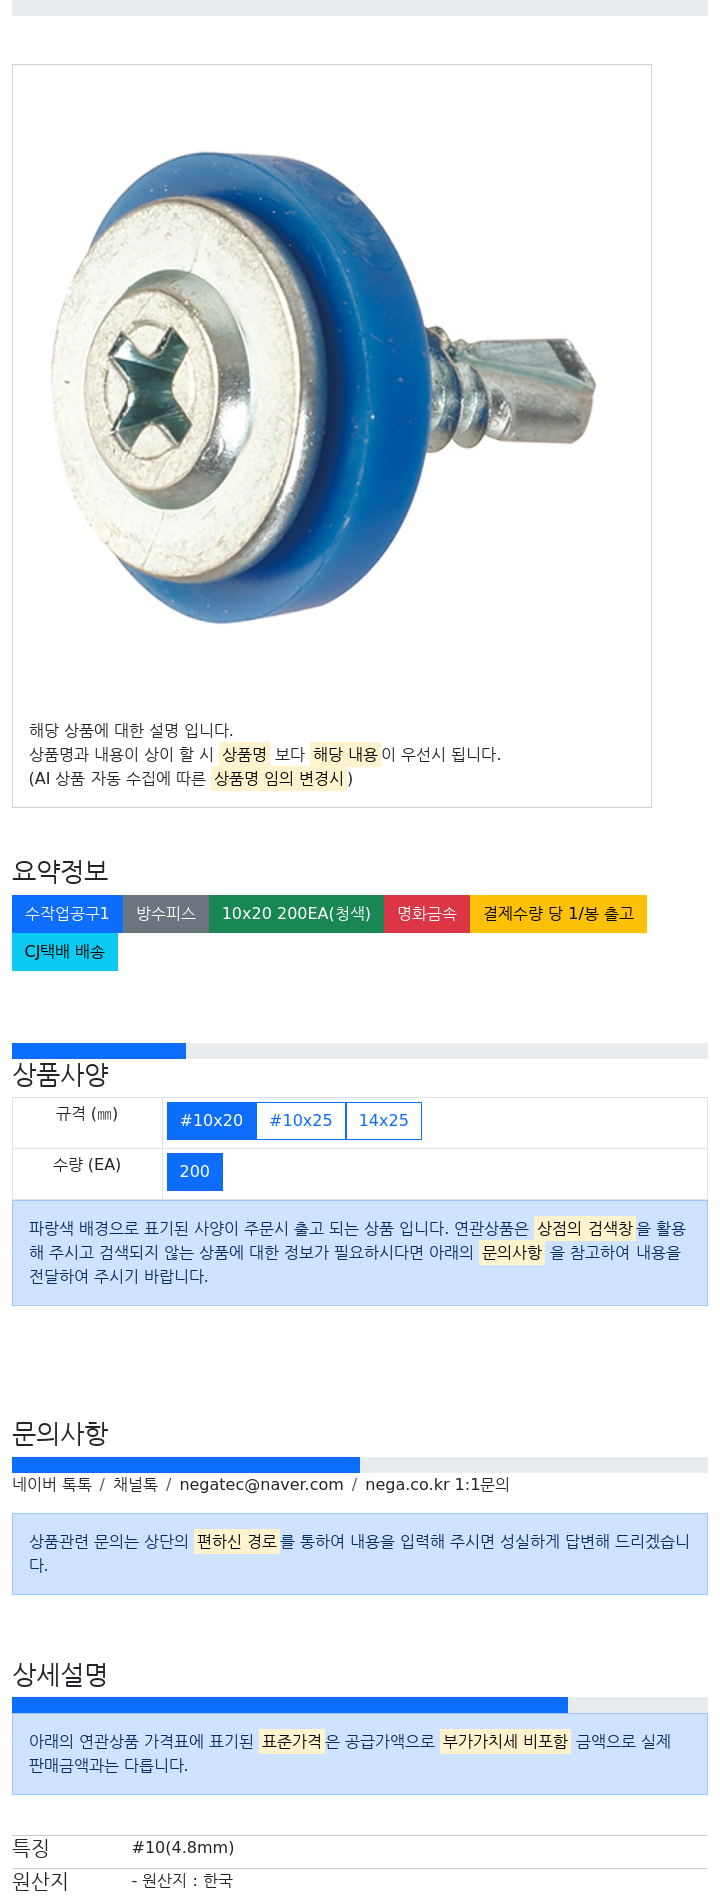Open the 채널톡 chat link
The height and width of the screenshot is (1901, 720).
click(135, 1485)
